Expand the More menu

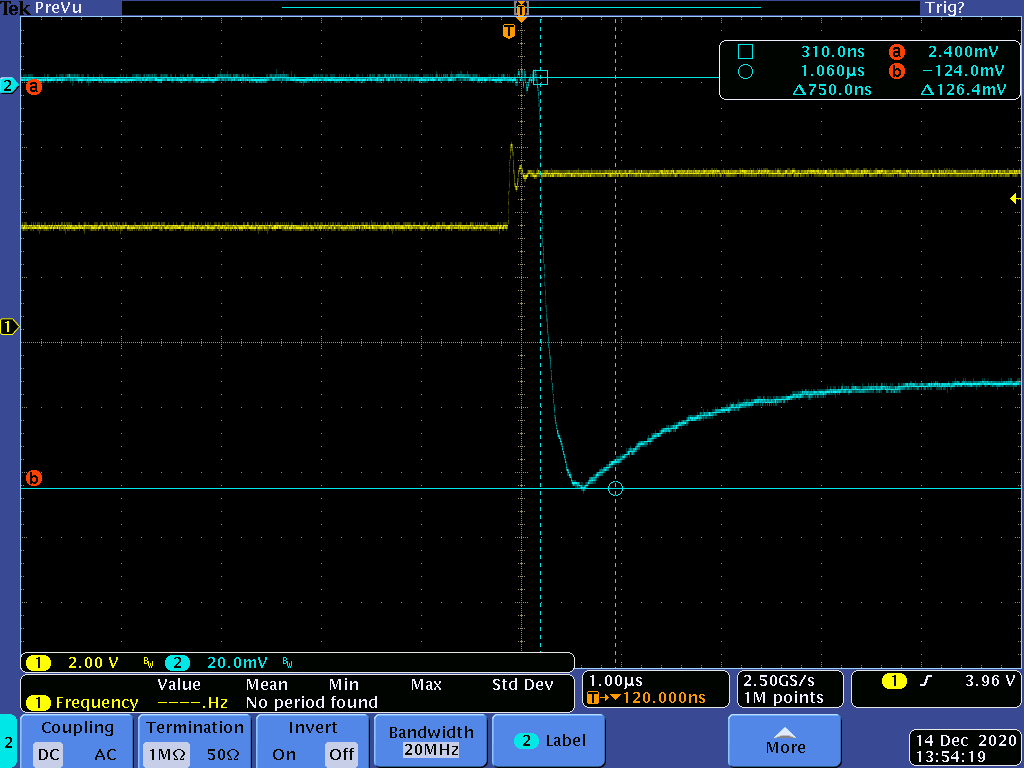tap(785, 741)
